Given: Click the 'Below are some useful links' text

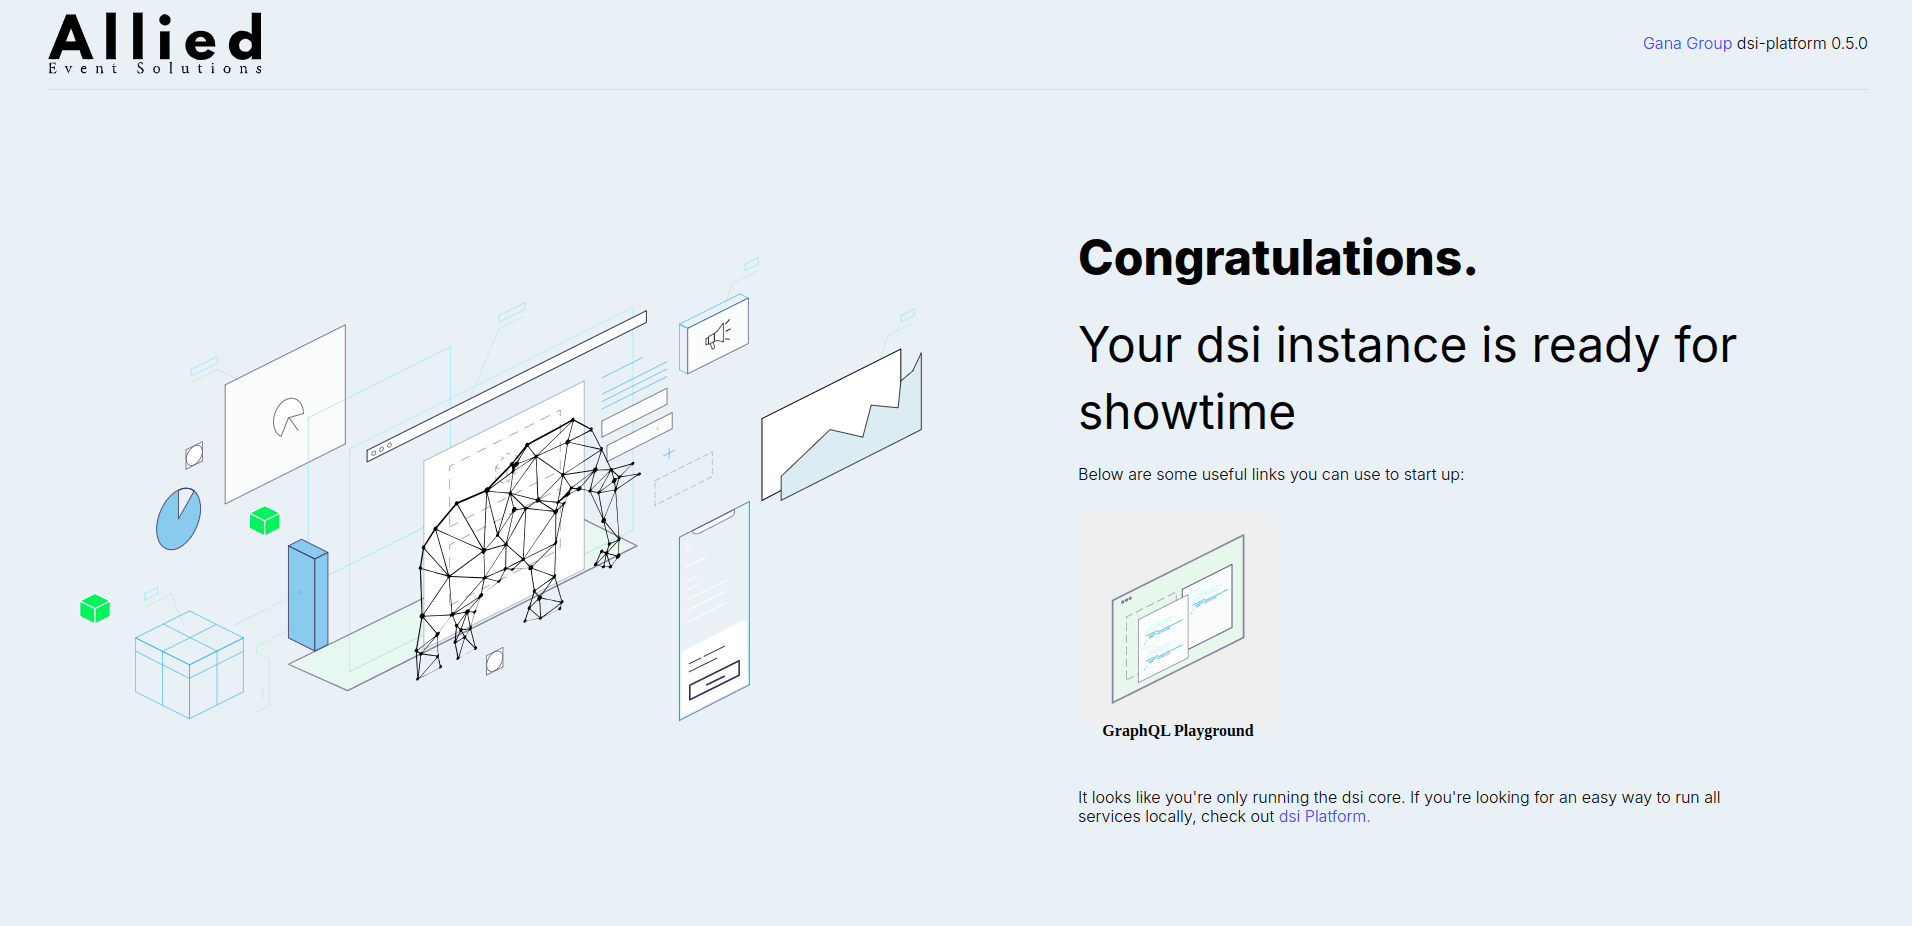Looking at the screenshot, I should pos(1270,474).
